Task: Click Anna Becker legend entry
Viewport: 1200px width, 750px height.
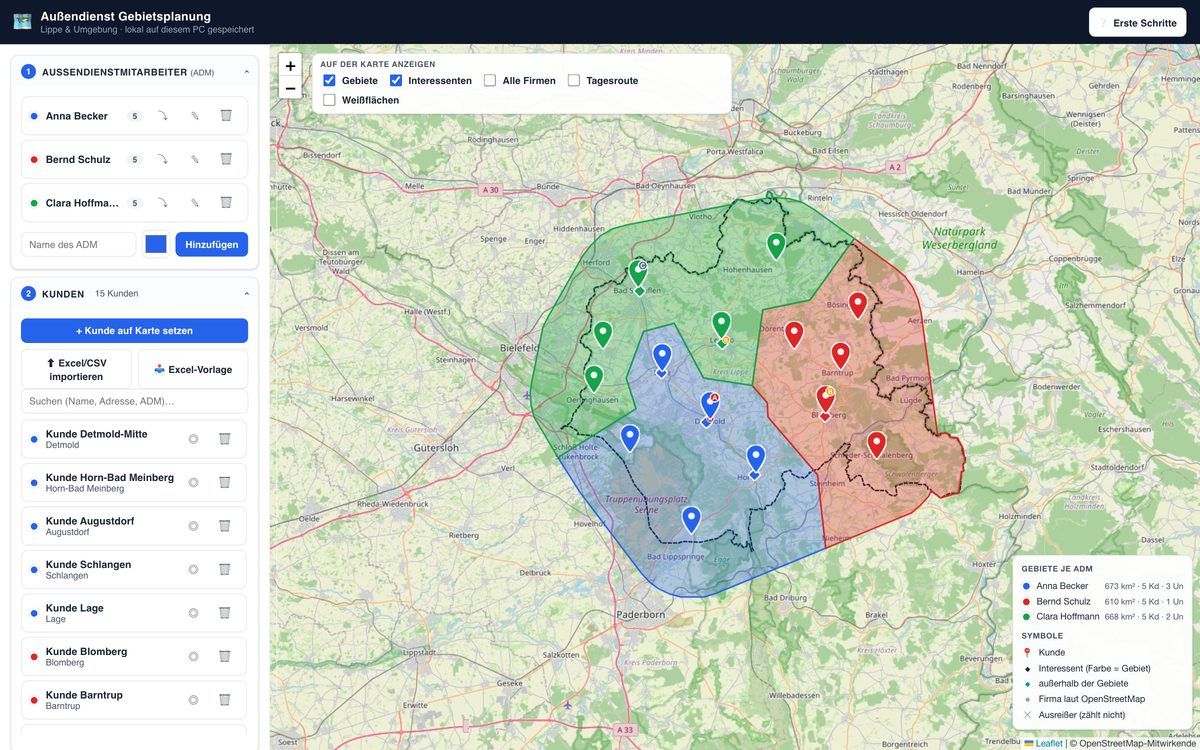Action: tap(1102, 586)
